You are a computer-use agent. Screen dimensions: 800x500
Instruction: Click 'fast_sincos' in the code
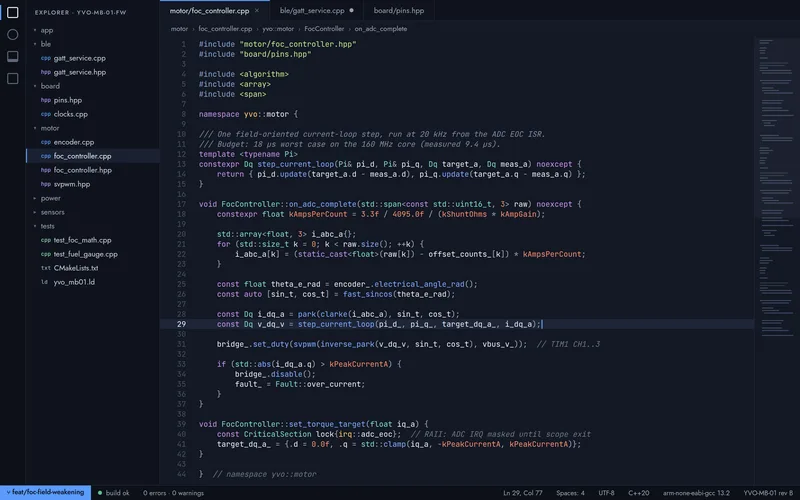367,294
